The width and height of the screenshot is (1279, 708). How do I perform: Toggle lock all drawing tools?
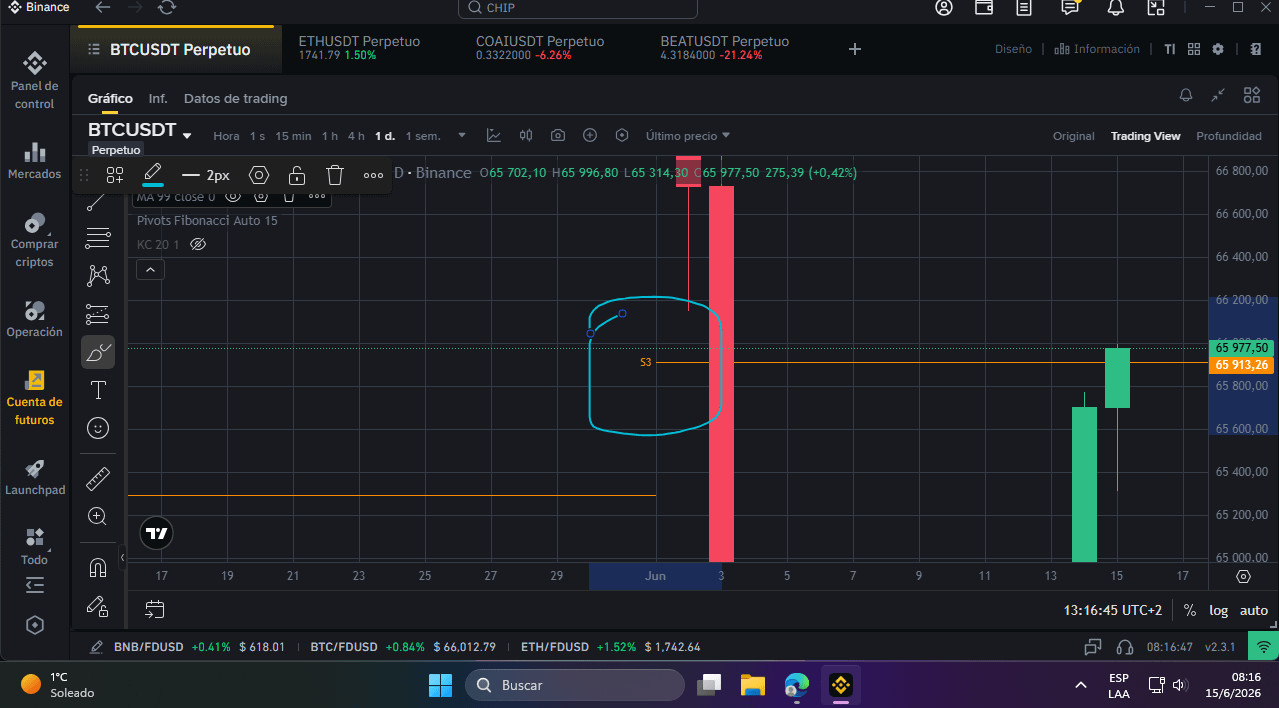(98, 606)
